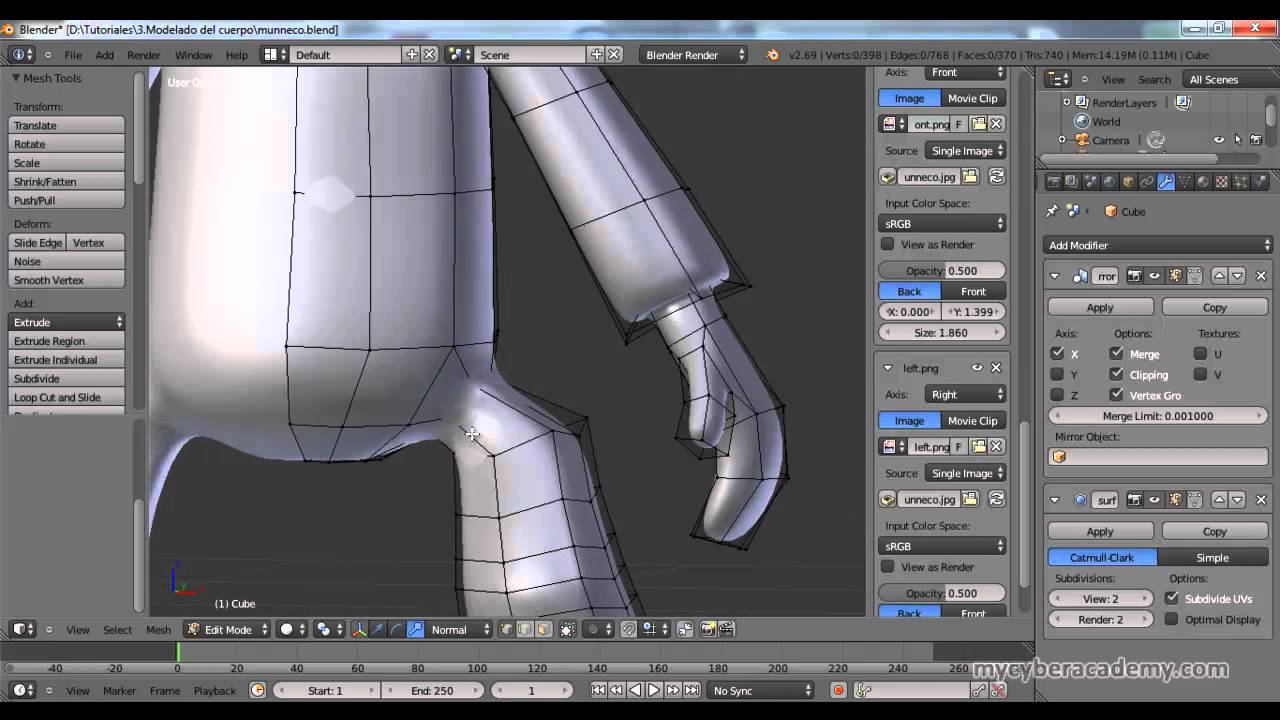Screen dimensions: 1280x720
Task: Click the Translate button
Action: click(x=67, y=125)
